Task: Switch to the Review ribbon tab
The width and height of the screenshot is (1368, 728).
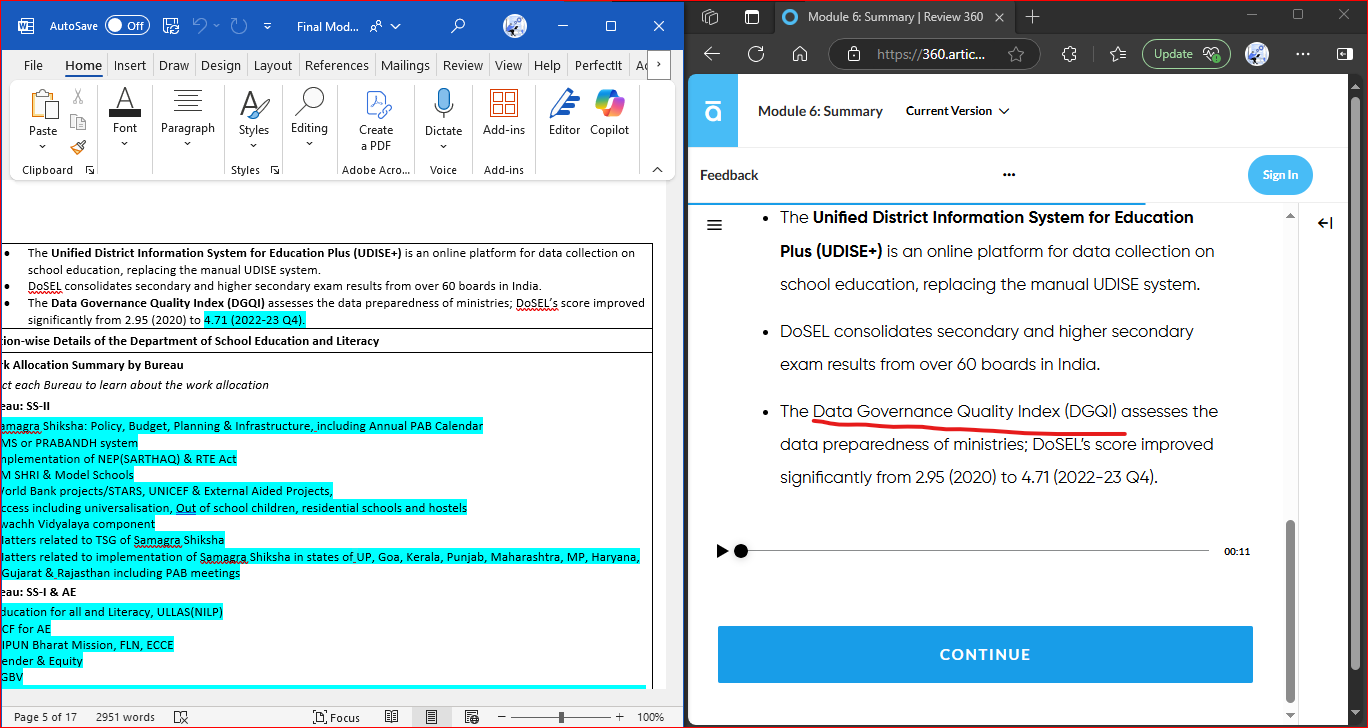Action: [x=463, y=65]
